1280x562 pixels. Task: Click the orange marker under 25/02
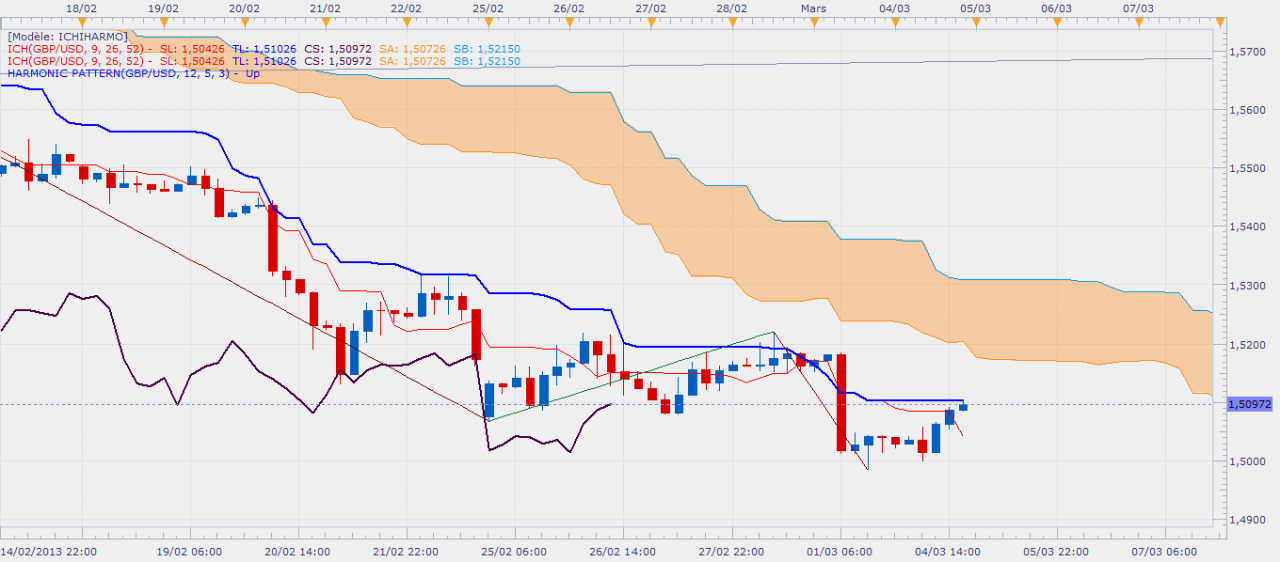487,20
